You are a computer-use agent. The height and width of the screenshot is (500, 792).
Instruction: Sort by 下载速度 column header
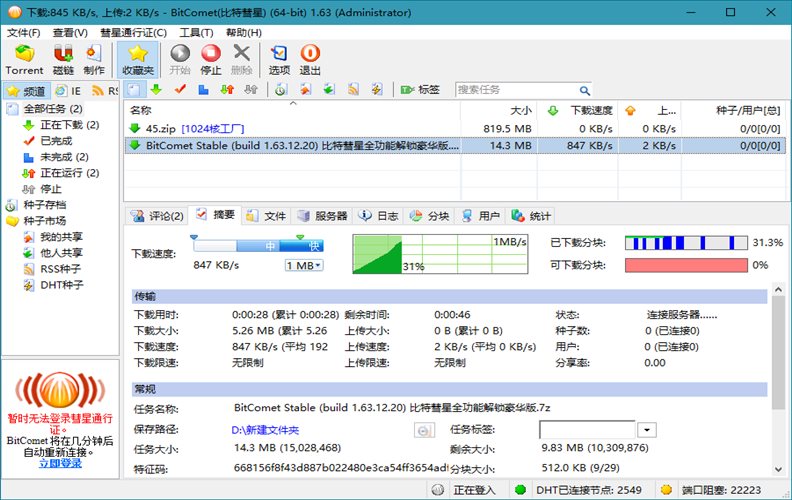pyautogui.click(x=578, y=110)
